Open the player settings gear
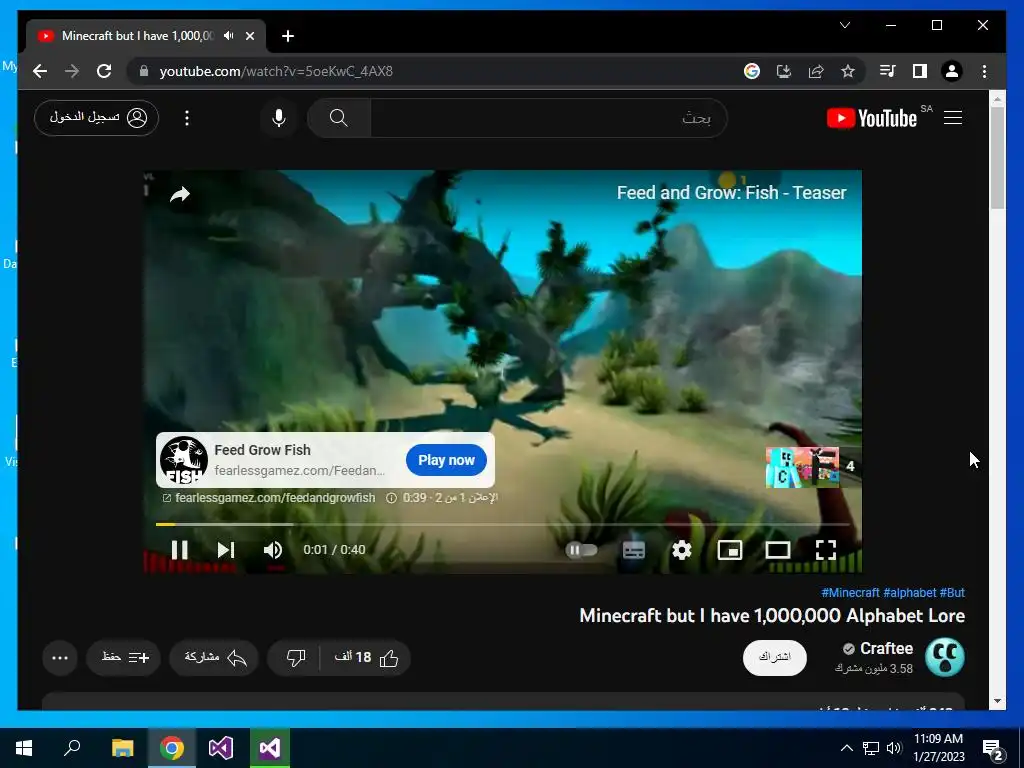Viewport: 1024px width, 768px height. point(682,550)
